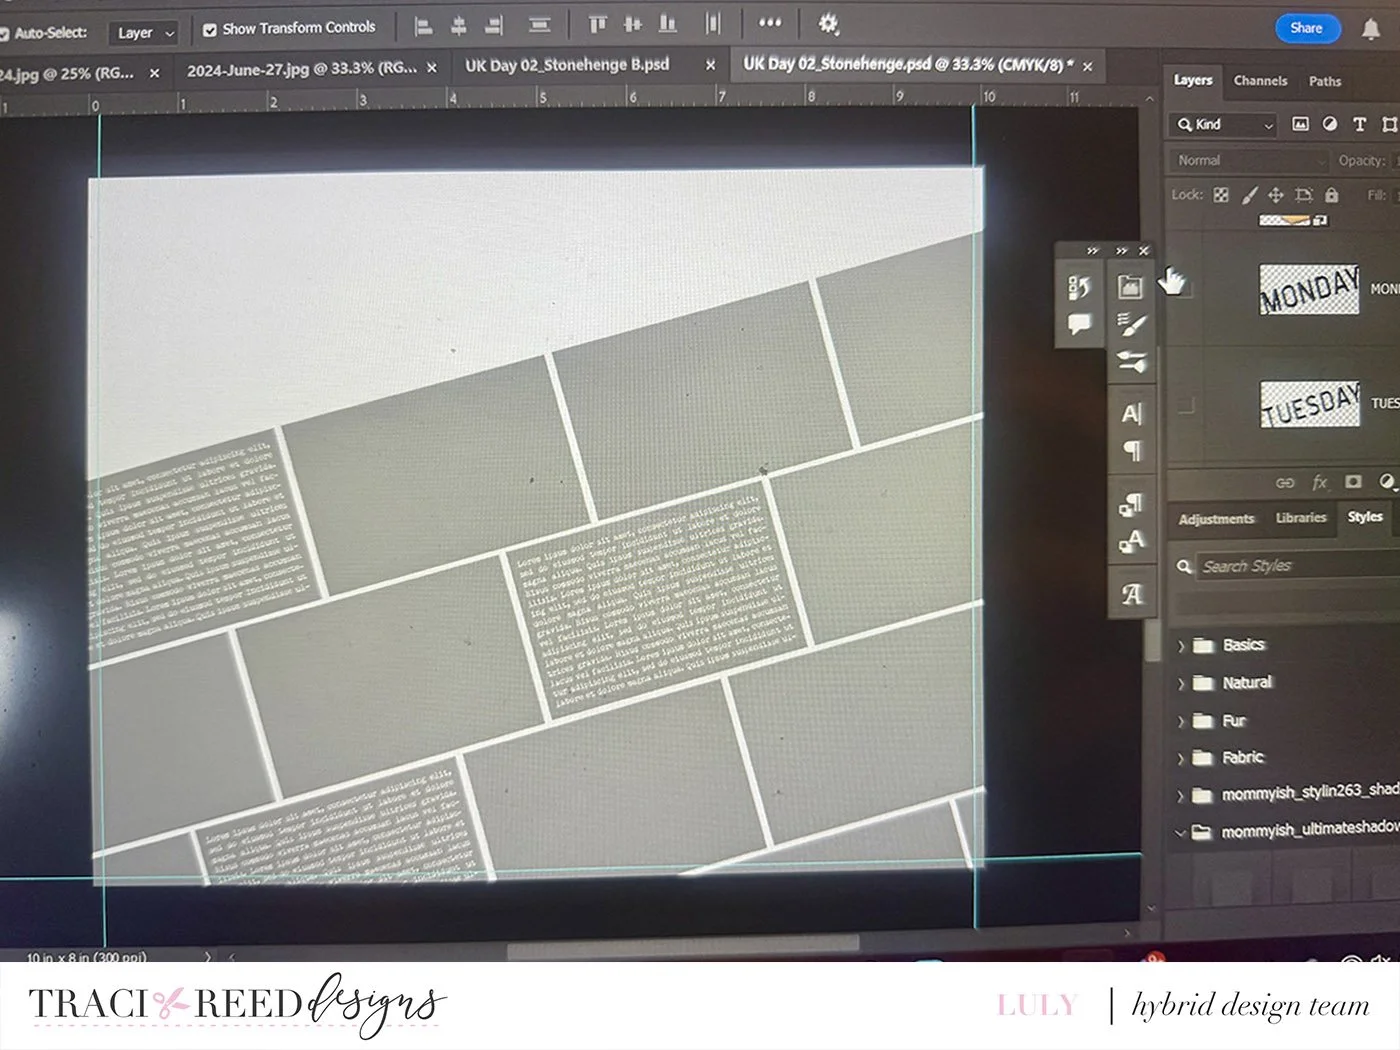The width and height of the screenshot is (1400, 1050).
Task: Click the Align right edges icon
Action: [x=493, y=26]
